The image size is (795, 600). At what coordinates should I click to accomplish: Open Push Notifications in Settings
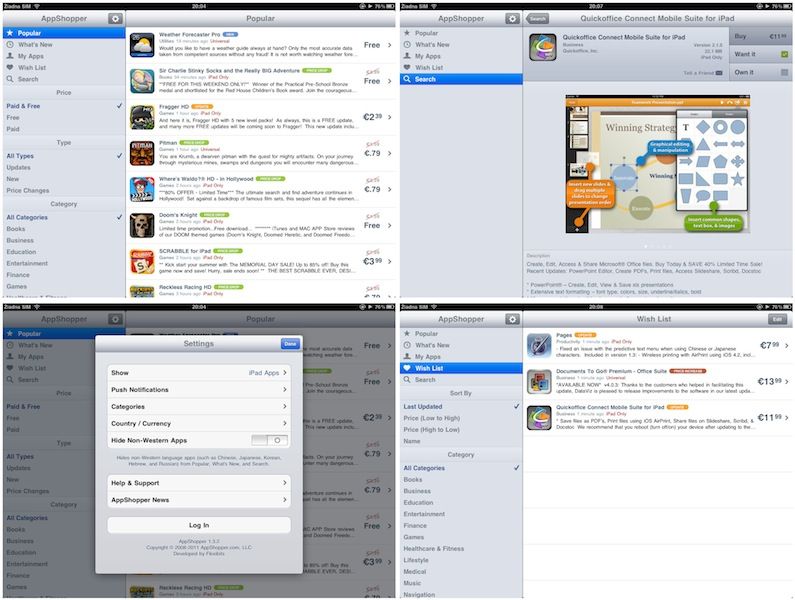199,390
